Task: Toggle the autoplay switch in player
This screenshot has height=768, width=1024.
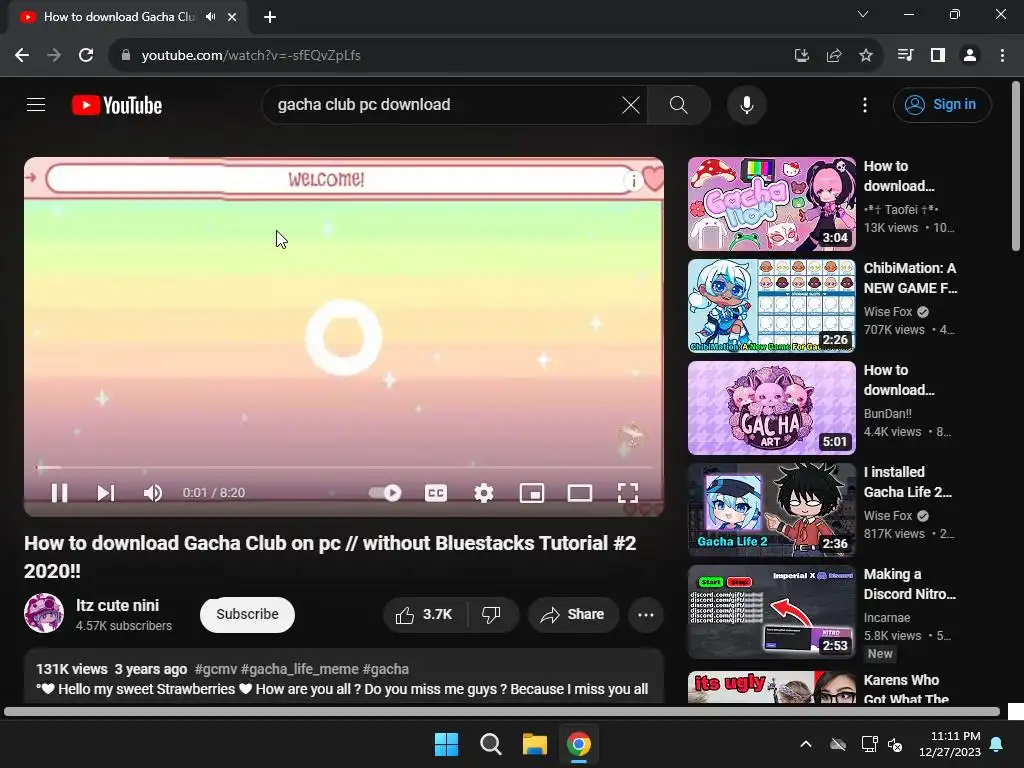Action: click(385, 492)
